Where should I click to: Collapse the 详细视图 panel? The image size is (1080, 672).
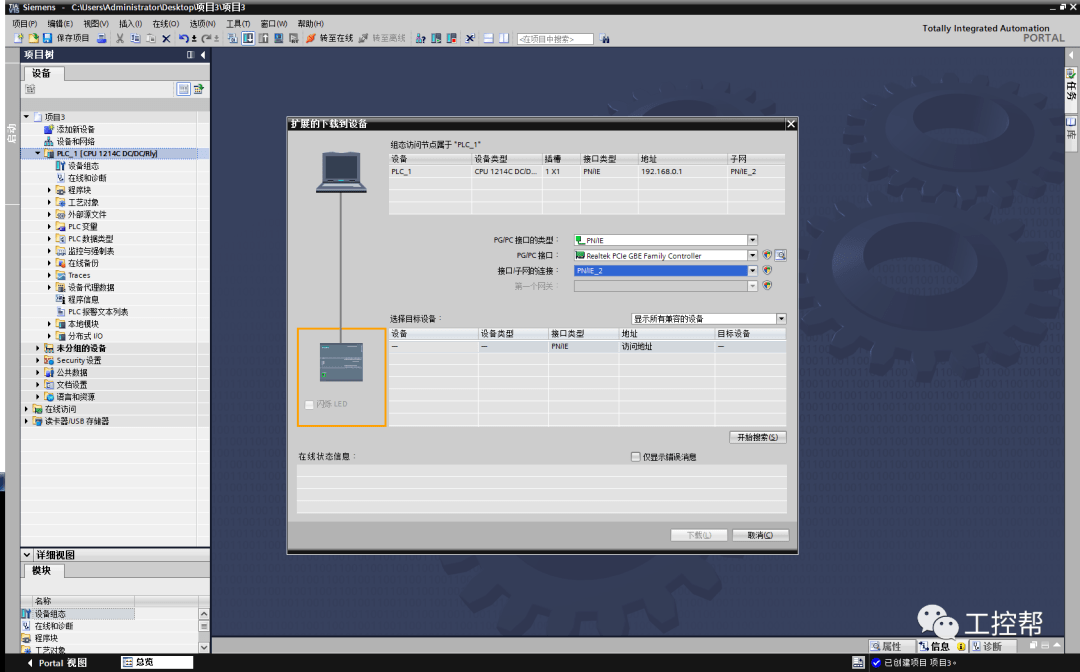point(27,554)
